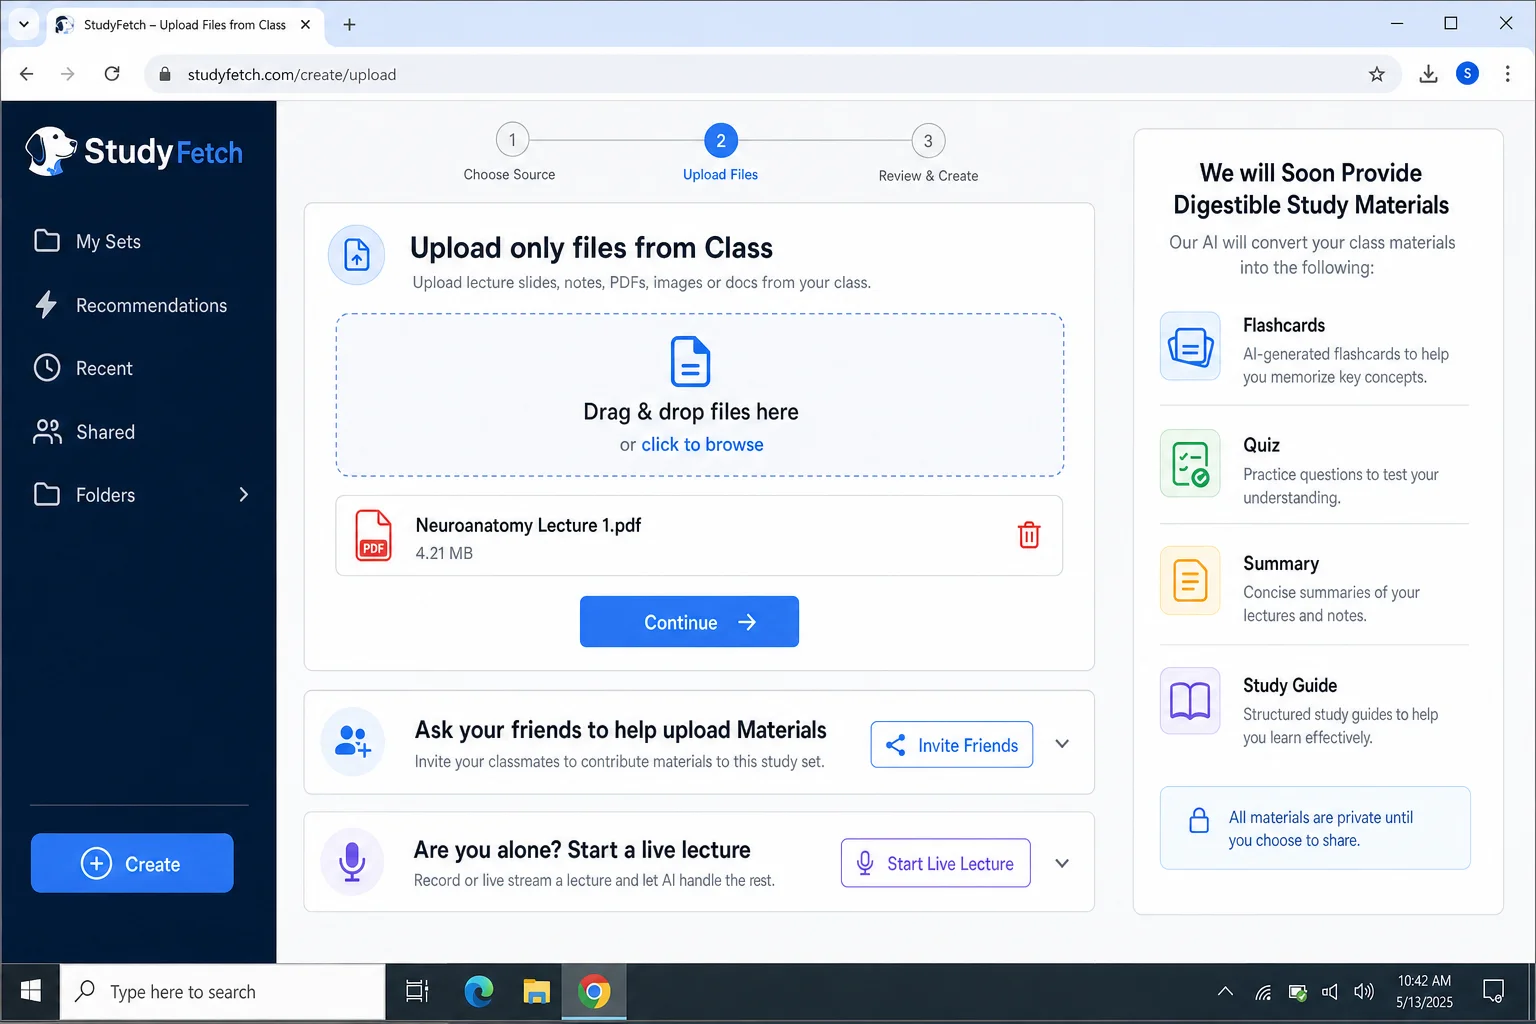Open the Windows Start menu
This screenshot has width=1536, height=1024.
pyautogui.click(x=30, y=991)
